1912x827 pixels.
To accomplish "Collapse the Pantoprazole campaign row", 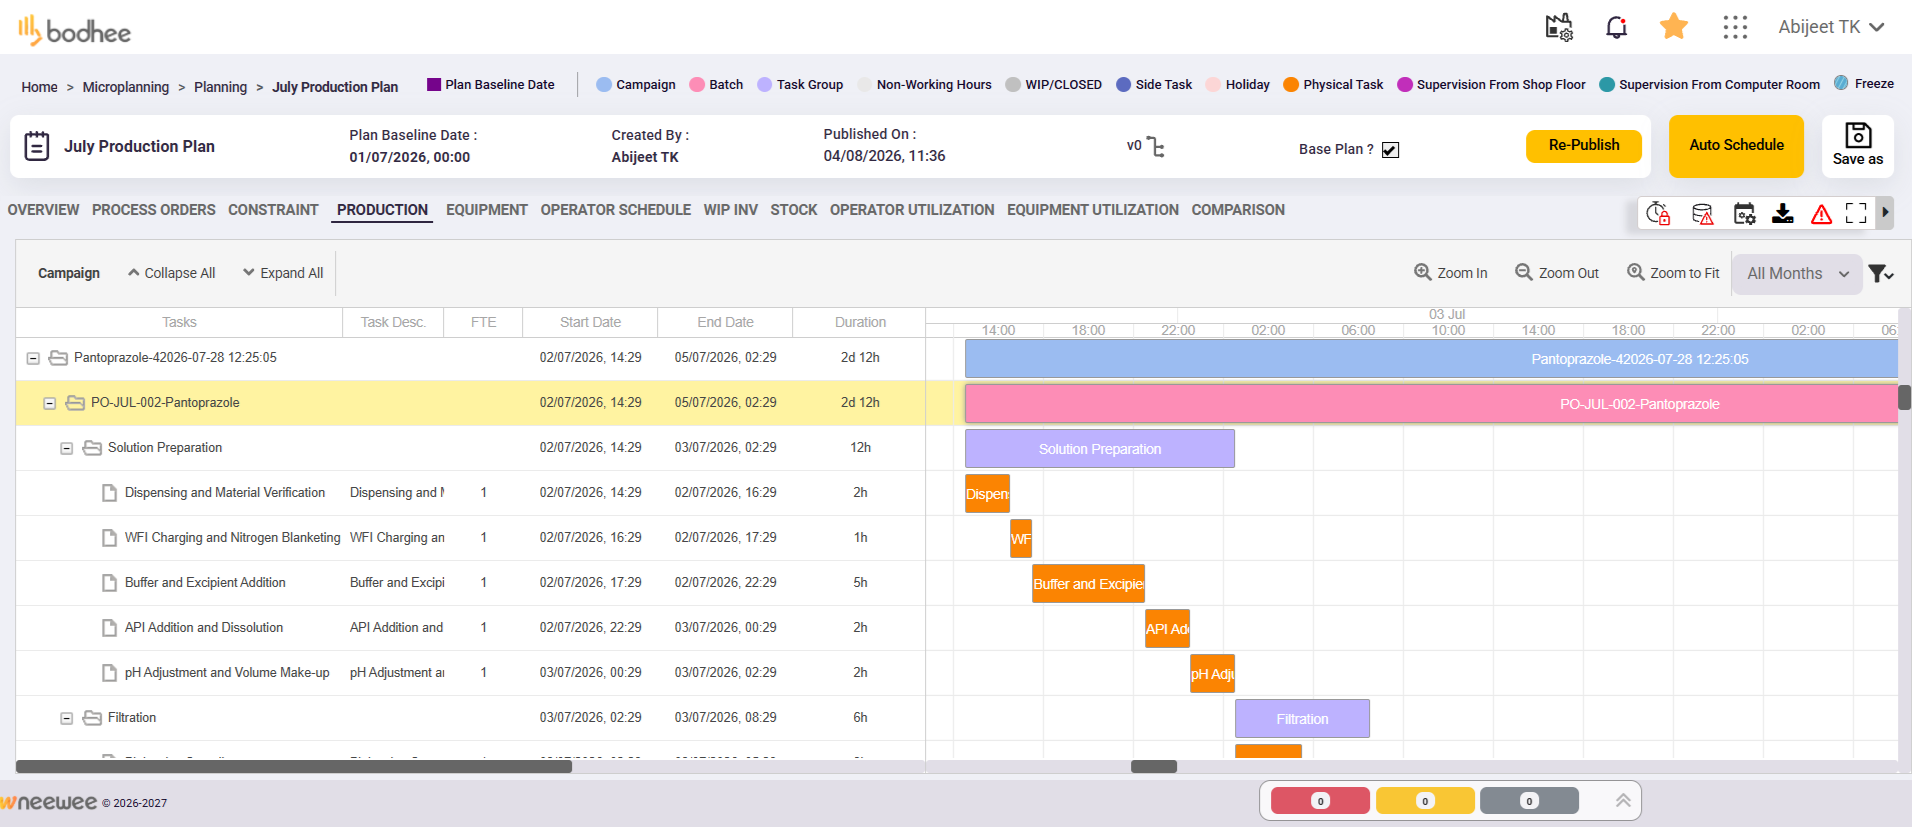I will [x=33, y=358].
